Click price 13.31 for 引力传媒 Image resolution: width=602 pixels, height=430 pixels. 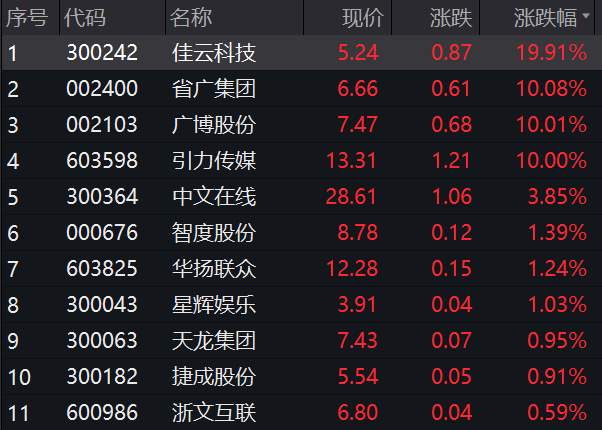(x=351, y=160)
